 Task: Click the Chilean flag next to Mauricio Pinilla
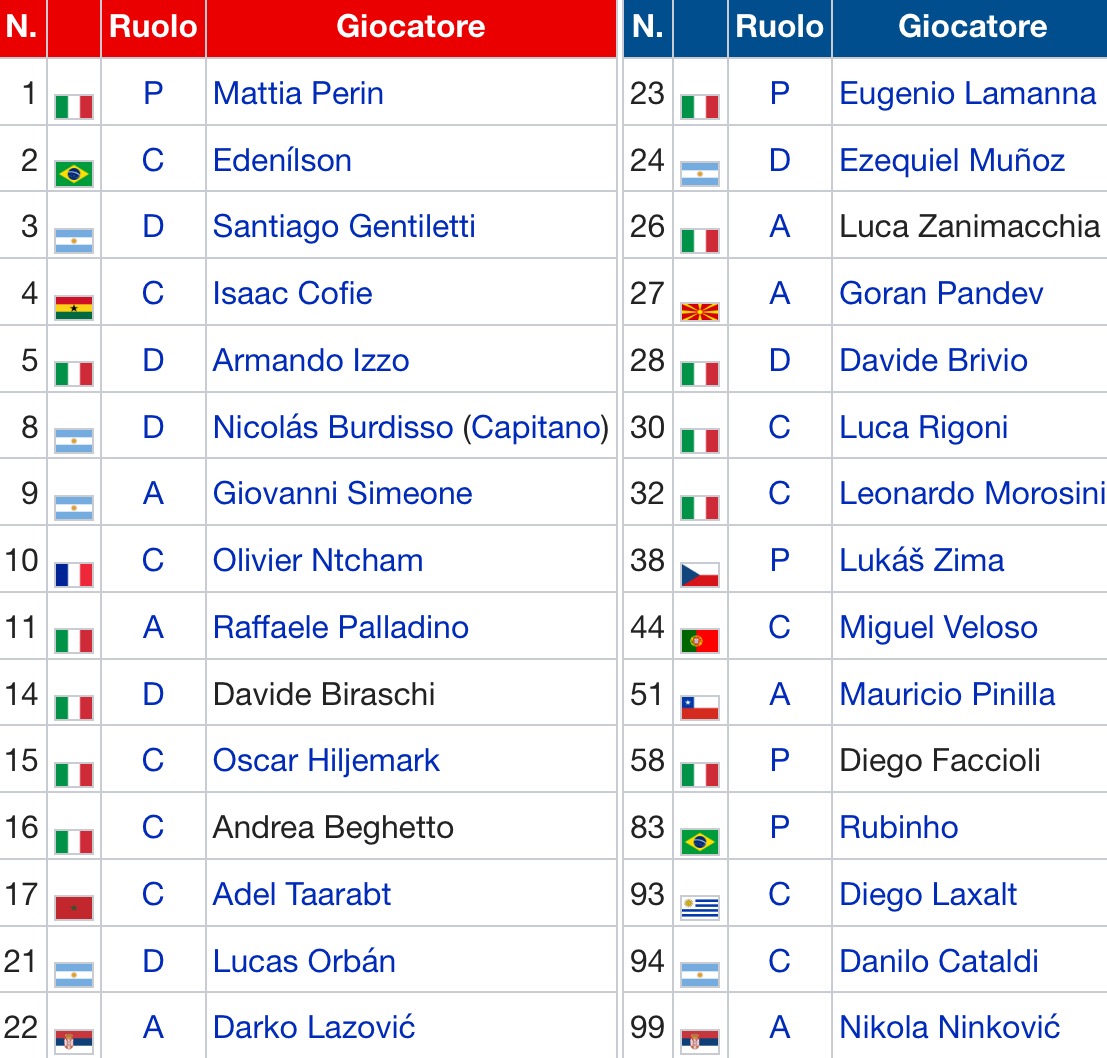700,708
